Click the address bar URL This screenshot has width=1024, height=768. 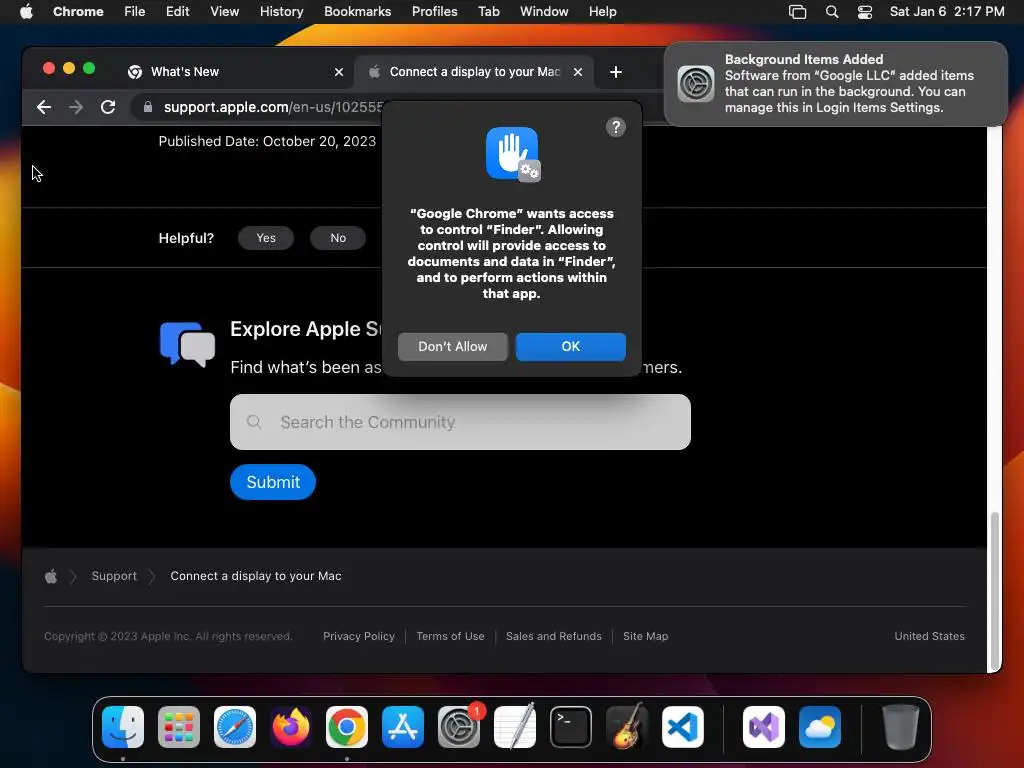click(x=273, y=107)
